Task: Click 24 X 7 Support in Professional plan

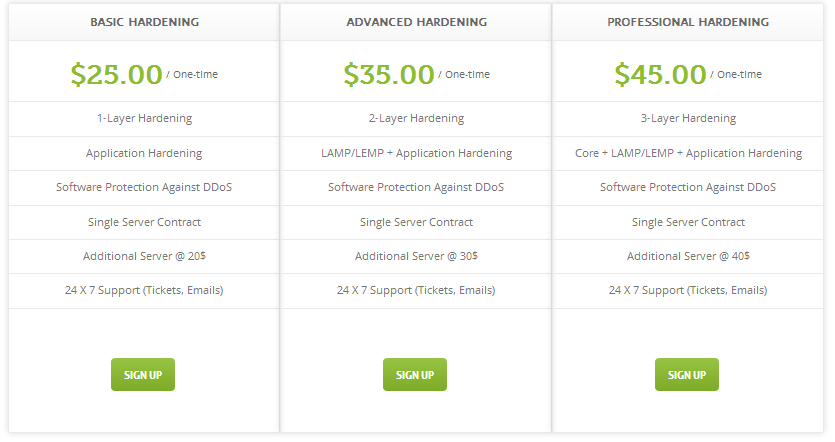Action: (x=688, y=290)
